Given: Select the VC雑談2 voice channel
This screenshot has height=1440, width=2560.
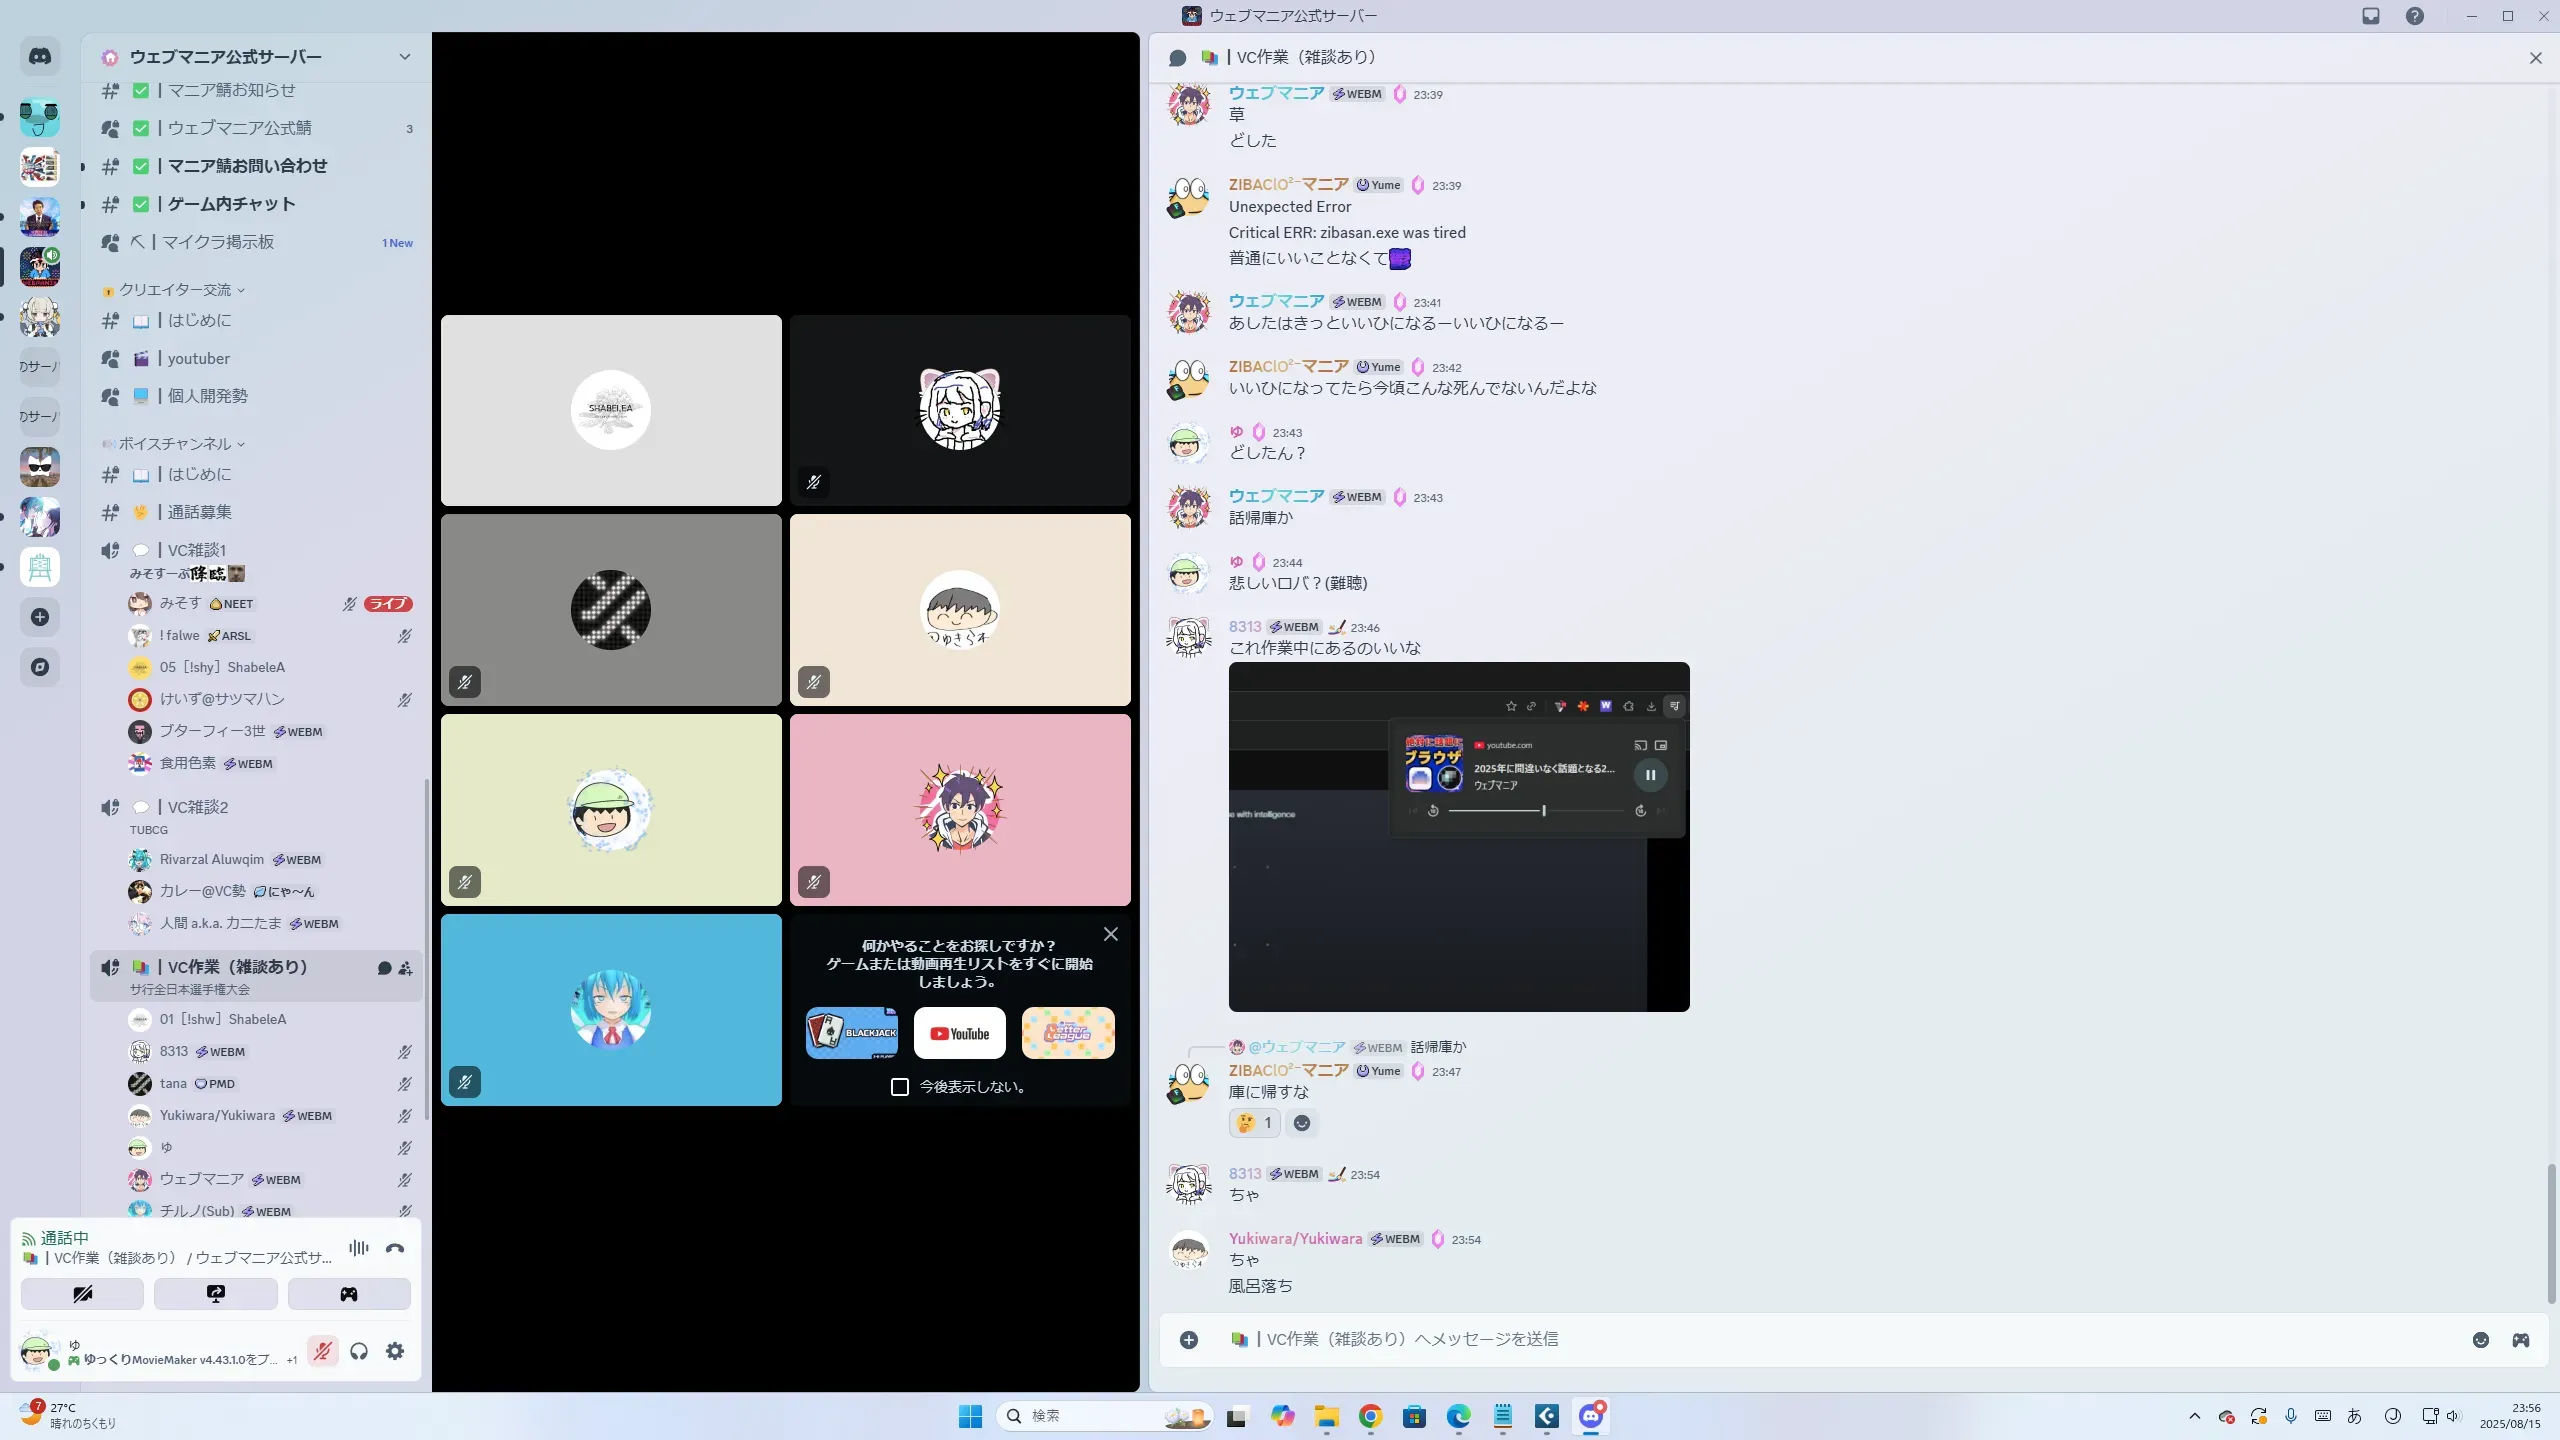Looking at the screenshot, I should coord(198,807).
